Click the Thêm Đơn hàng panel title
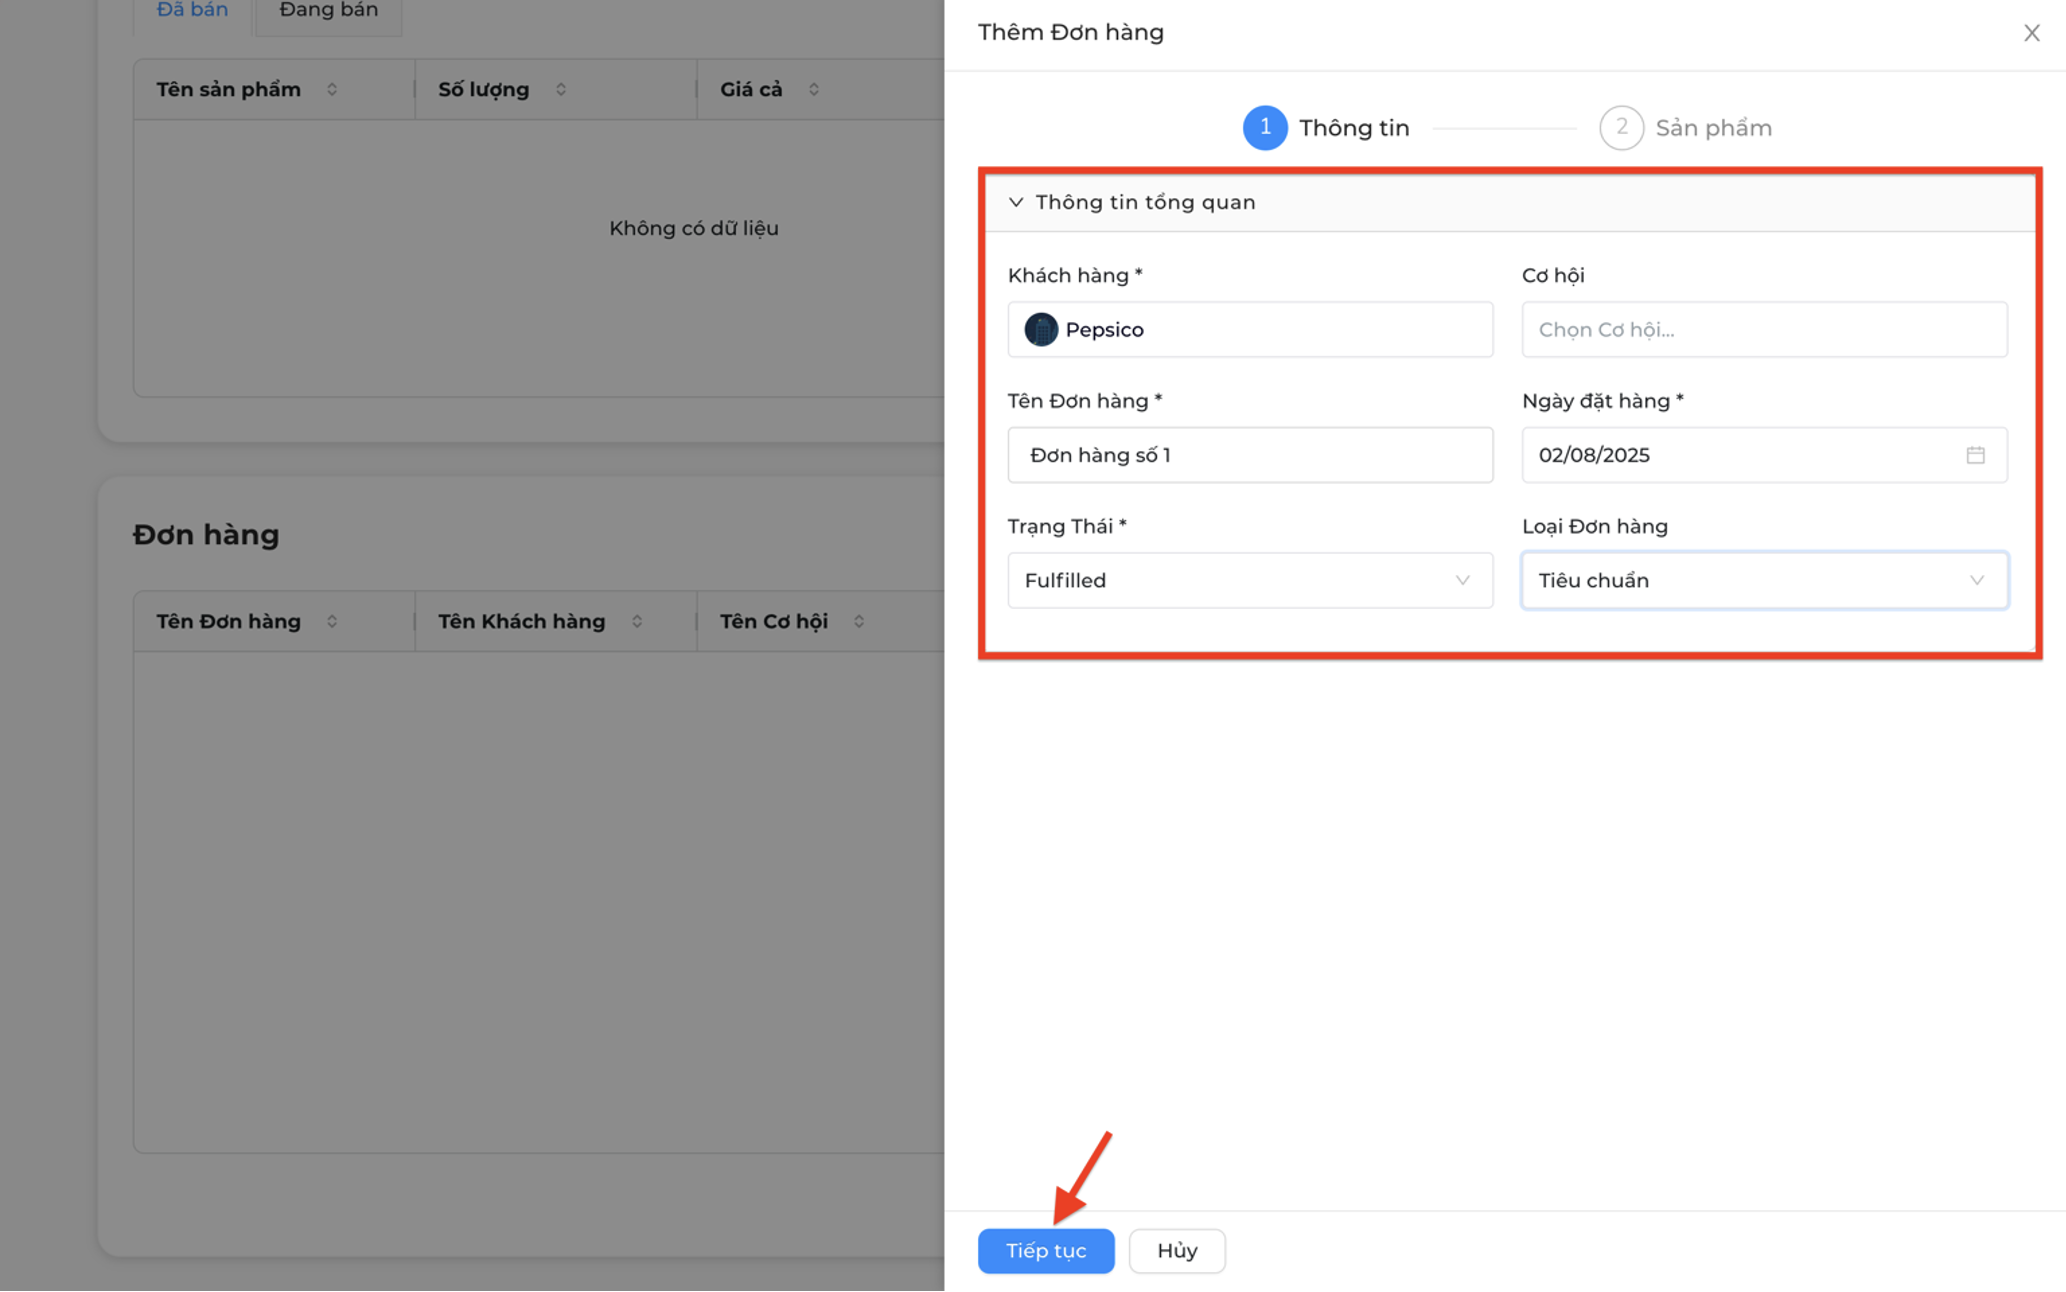This screenshot has height=1292, width=2066. (1071, 32)
